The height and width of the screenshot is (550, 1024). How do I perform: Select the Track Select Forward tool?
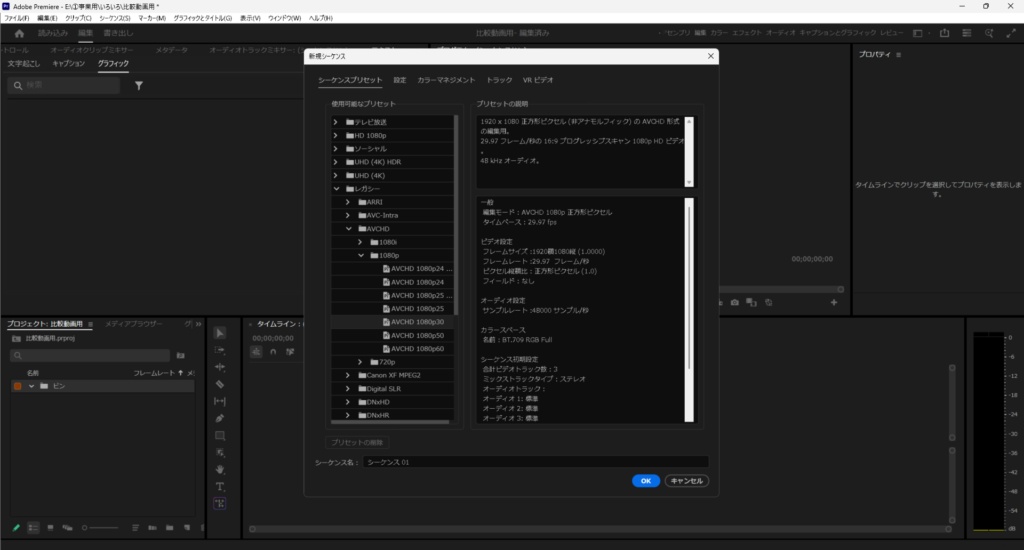(x=220, y=351)
